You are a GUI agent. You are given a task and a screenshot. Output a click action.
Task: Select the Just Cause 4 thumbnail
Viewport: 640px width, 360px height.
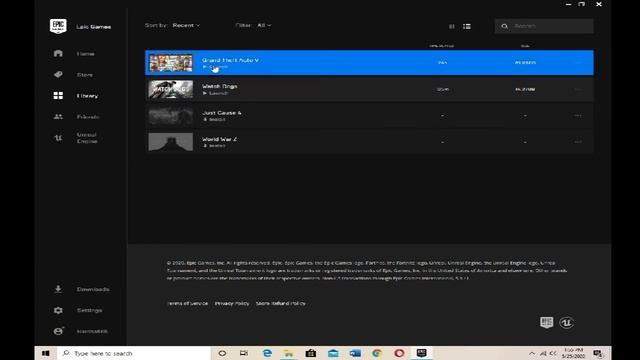tap(171, 116)
